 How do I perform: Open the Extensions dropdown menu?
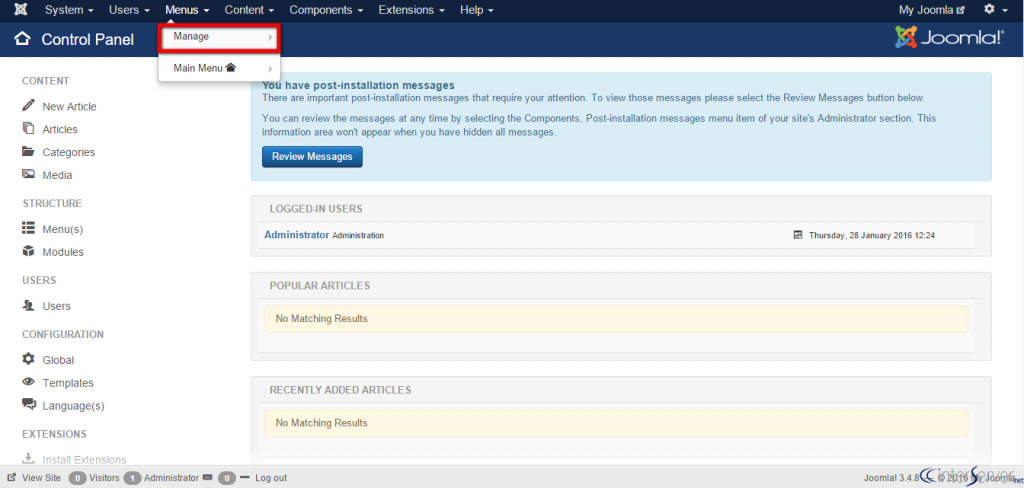[x=411, y=10]
